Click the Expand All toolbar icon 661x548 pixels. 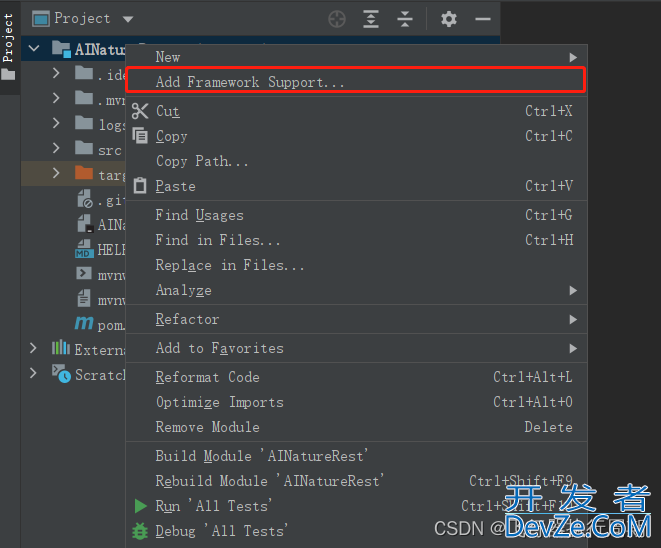[x=371, y=19]
